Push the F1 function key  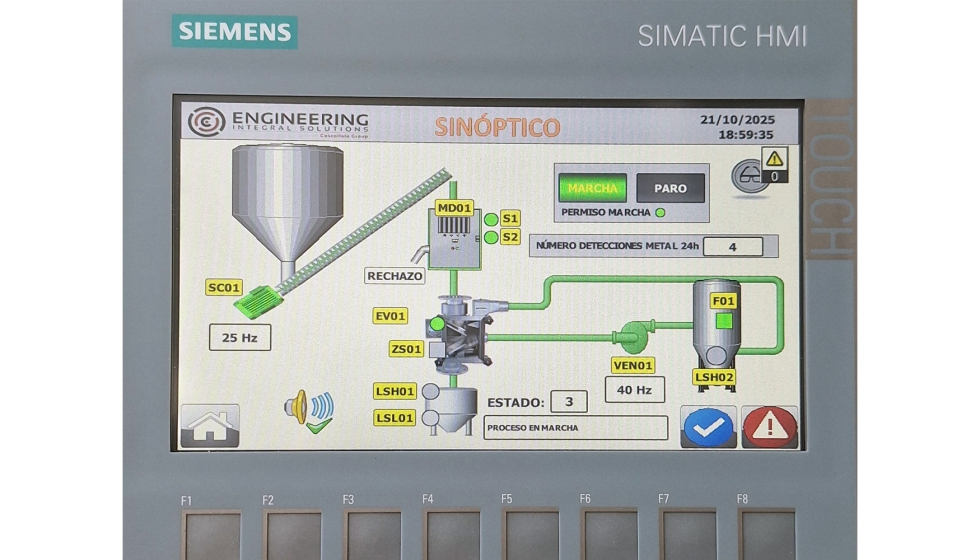point(212,534)
